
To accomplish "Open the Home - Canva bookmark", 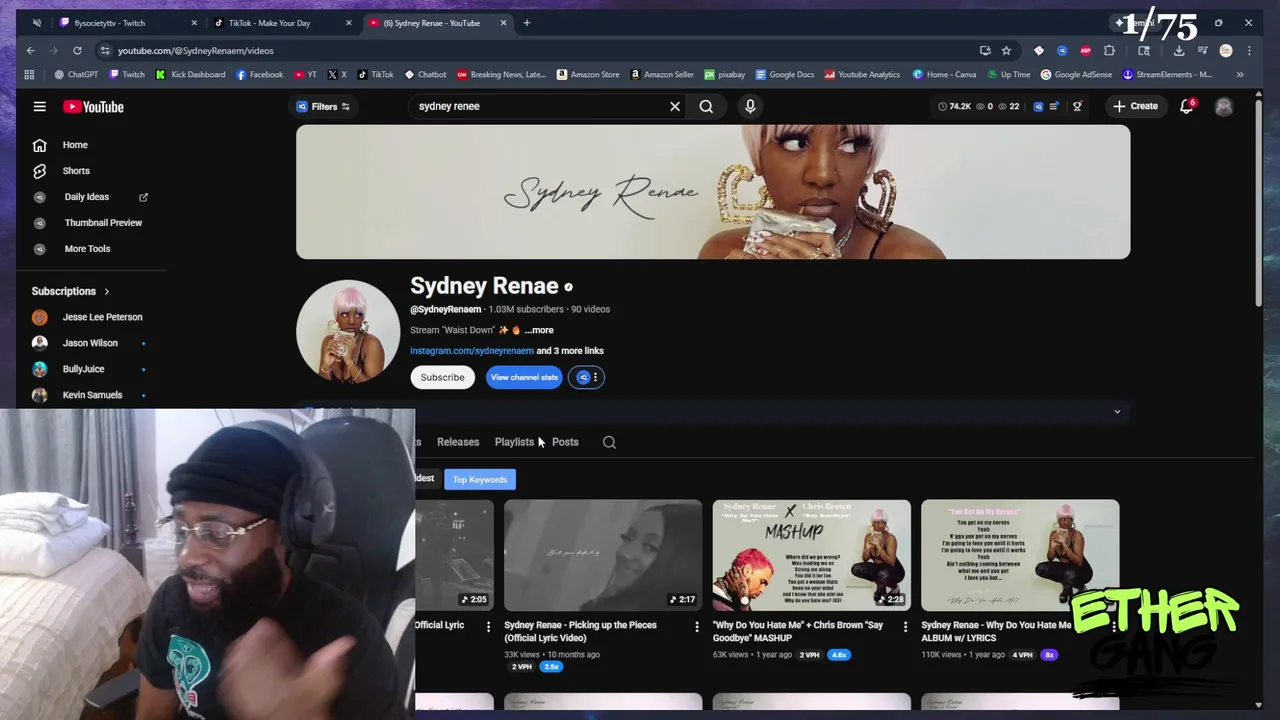I will click(x=943, y=74).
